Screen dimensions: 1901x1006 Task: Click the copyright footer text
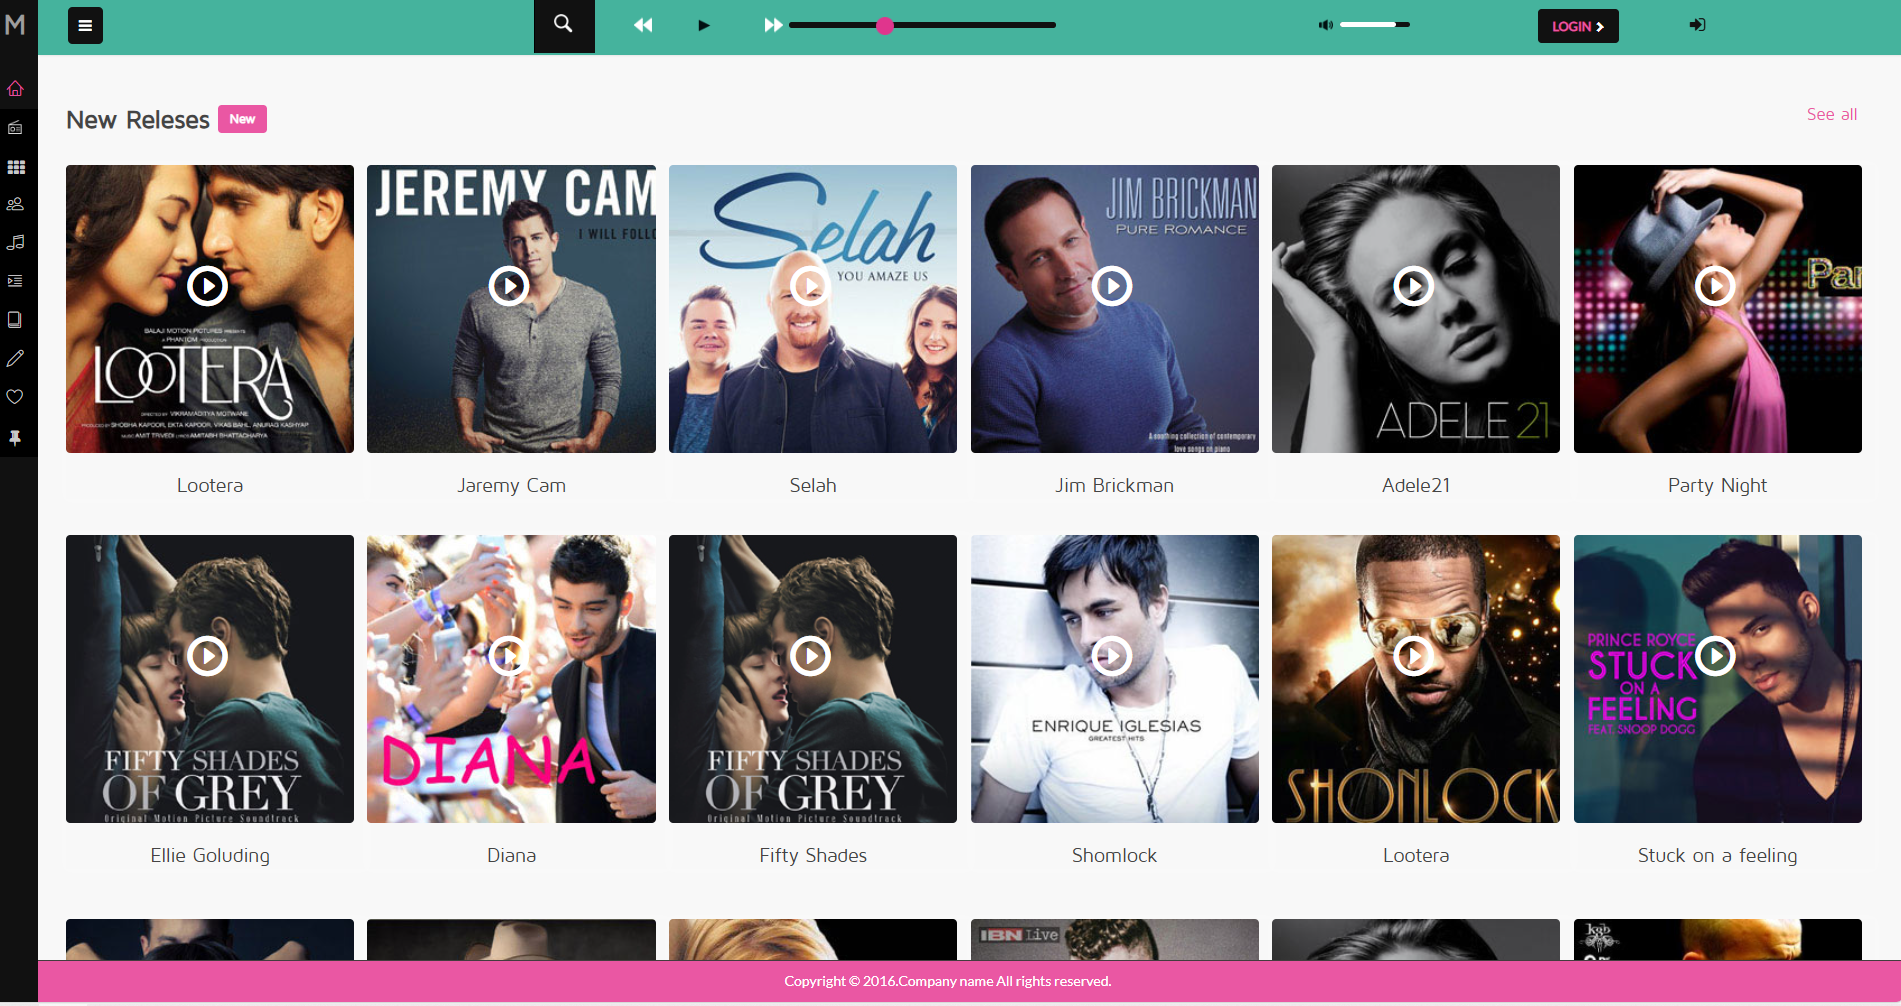click(948, 981)
